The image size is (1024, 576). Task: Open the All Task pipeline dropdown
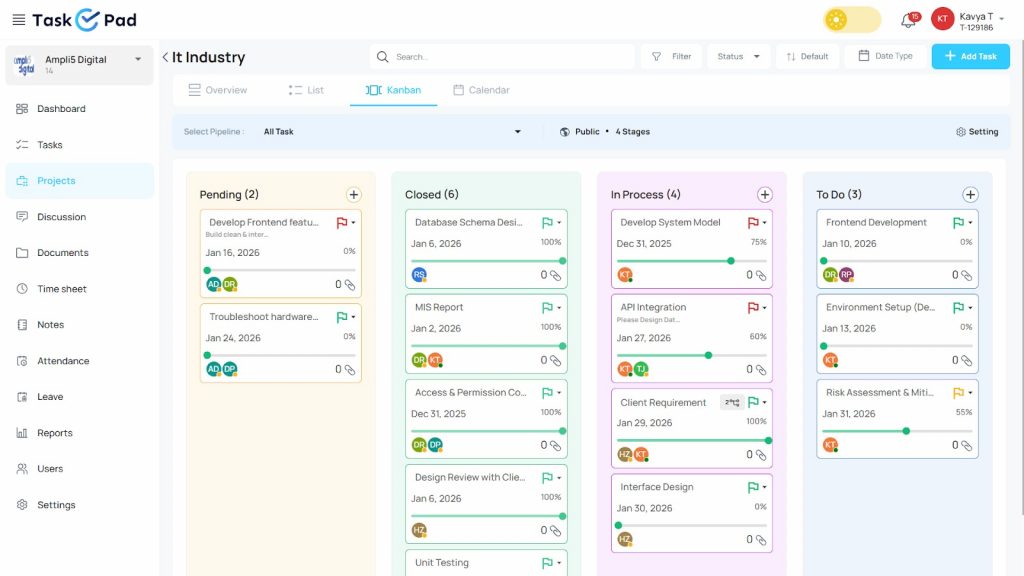pyautogui.click(x=392, y=132)
